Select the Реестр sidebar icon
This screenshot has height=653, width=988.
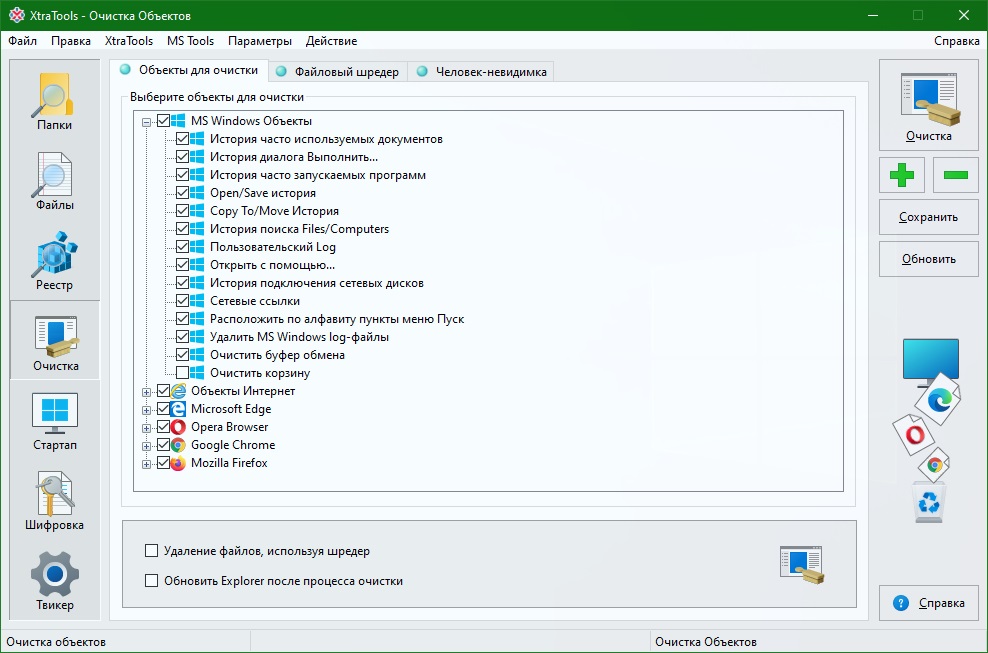pyautogui.click(x=54, y=262)
